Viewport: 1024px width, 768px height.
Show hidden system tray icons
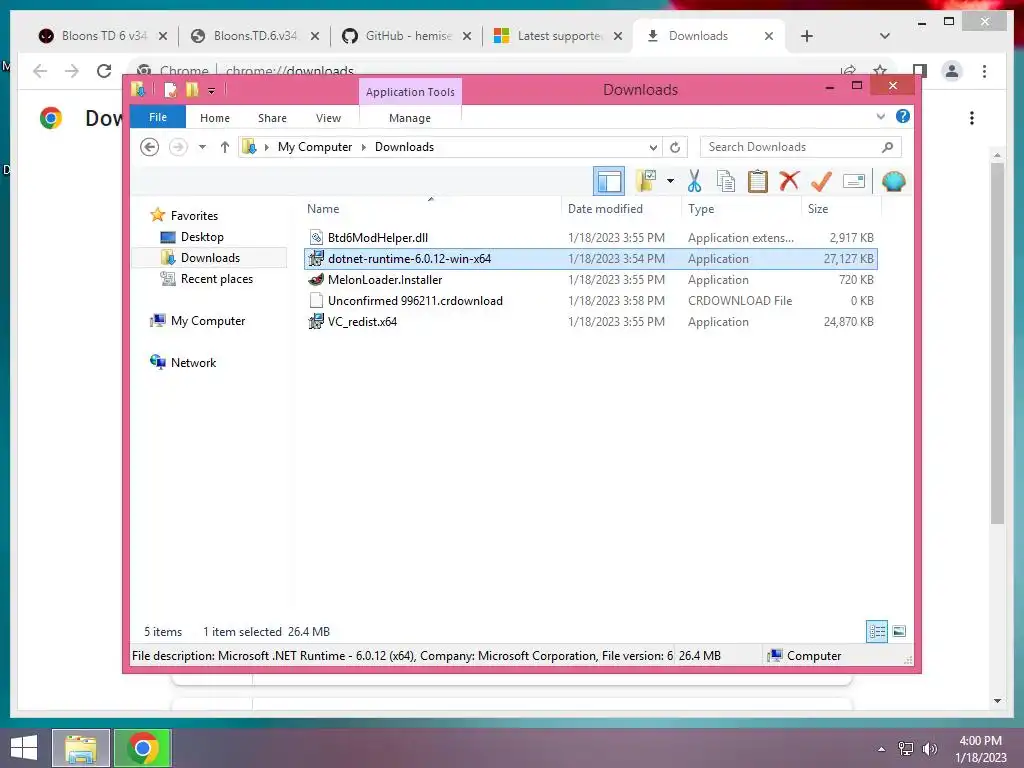point(882,749)
